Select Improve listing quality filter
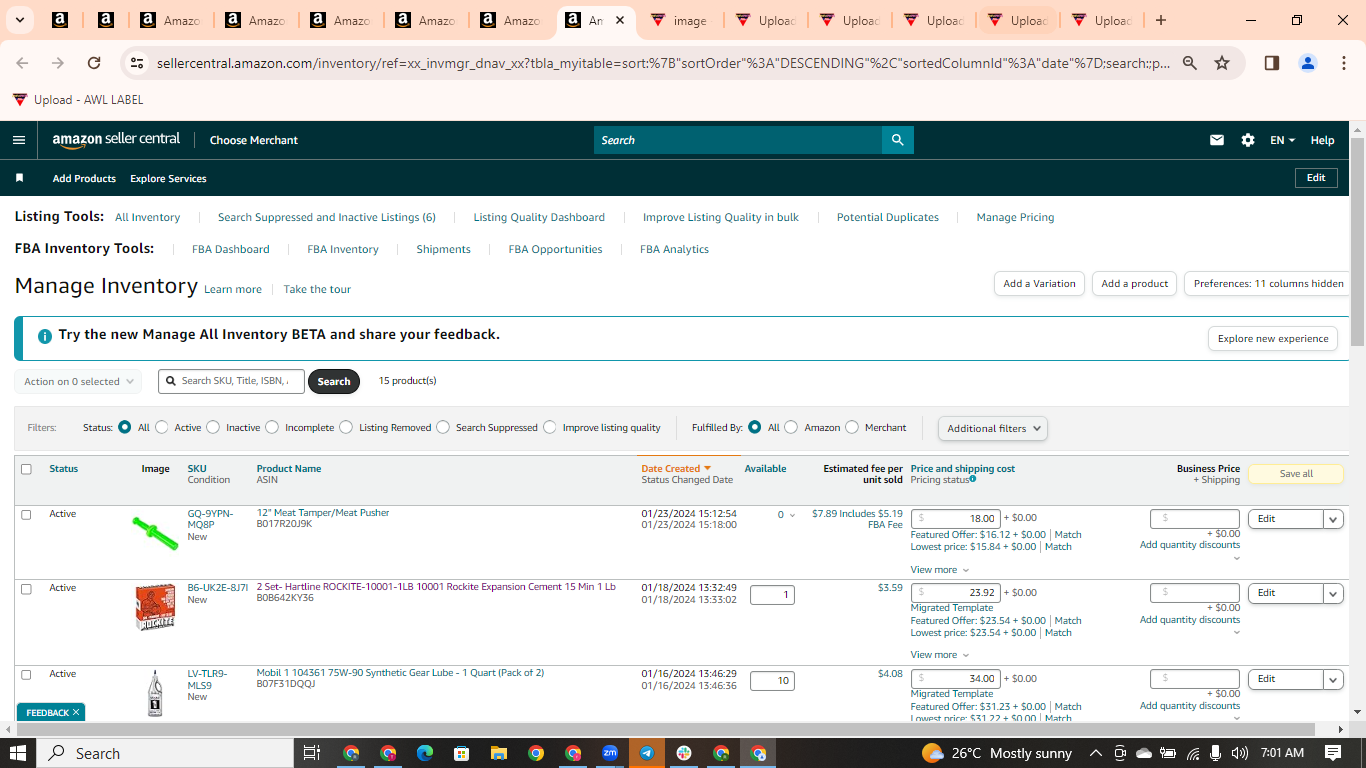Image resolution: width=1366 pixels, height=768 pixels. 550,427
